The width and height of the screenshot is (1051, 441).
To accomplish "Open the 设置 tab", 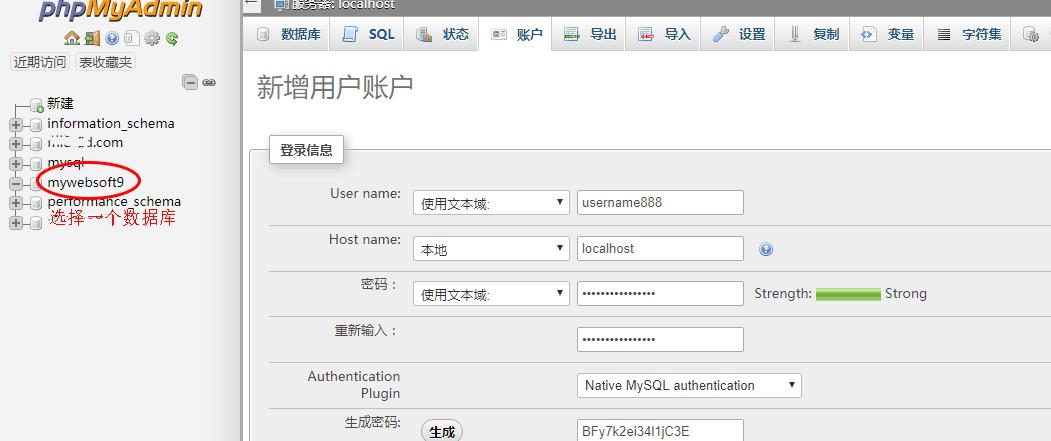I will [739, 34].
